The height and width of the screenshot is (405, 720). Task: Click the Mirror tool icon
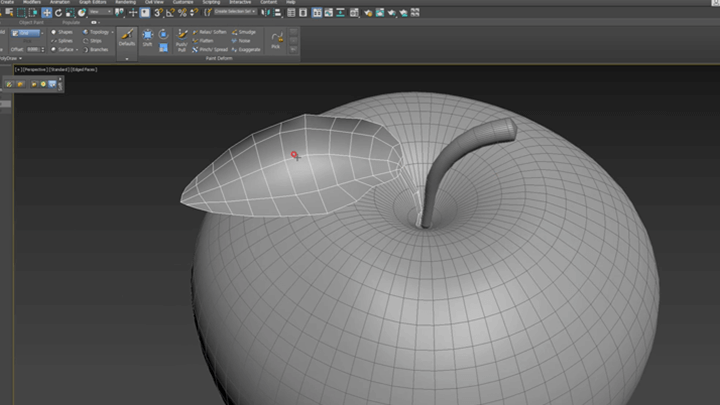[x=266, y=13]
